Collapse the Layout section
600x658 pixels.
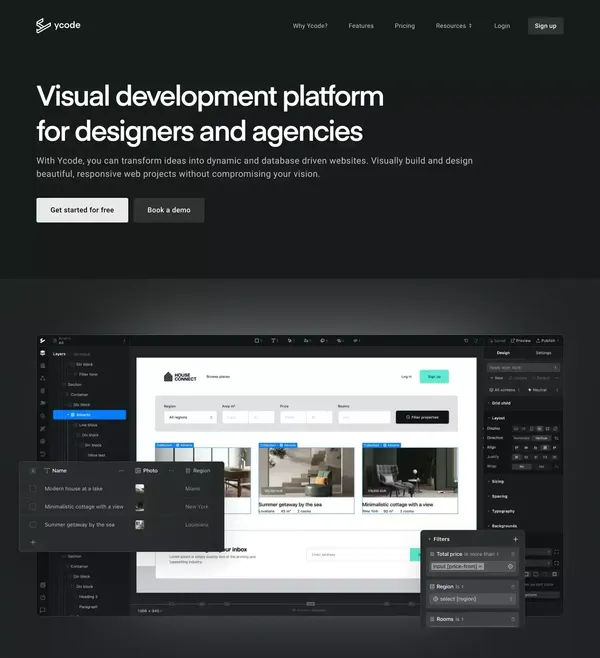pos(498,418)
